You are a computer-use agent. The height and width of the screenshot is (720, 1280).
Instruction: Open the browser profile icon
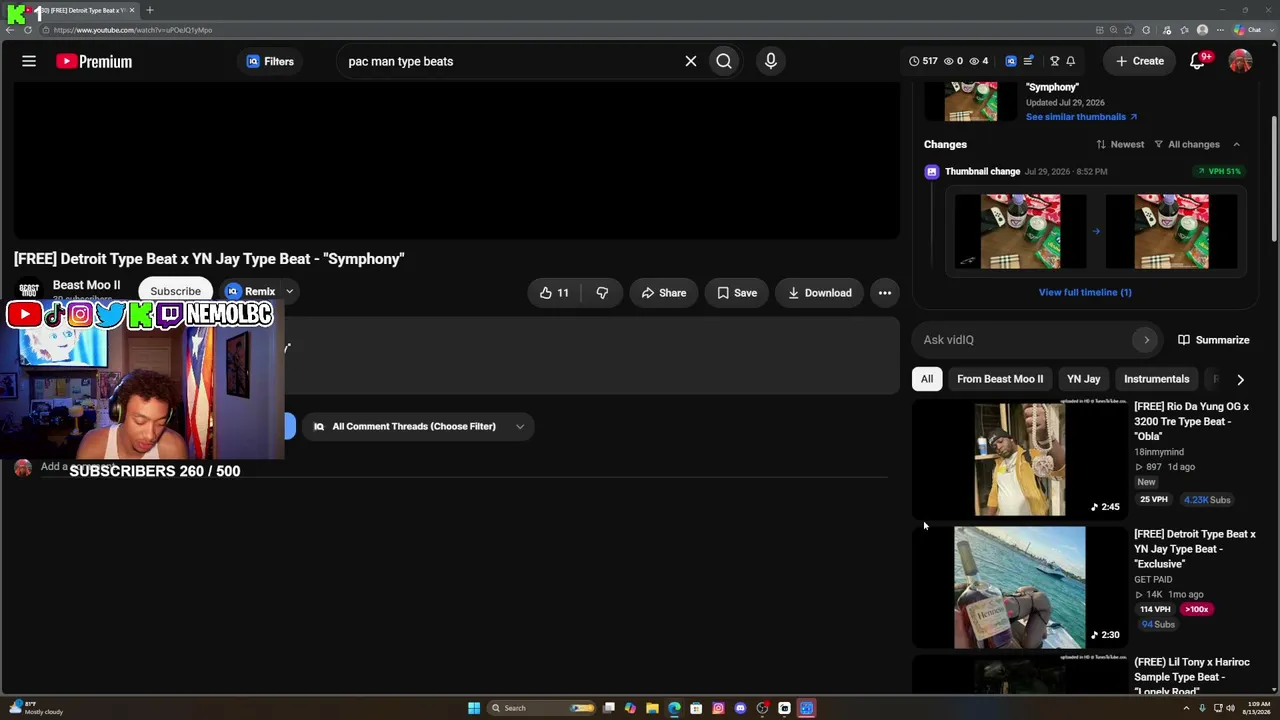tap(1202, 30)
